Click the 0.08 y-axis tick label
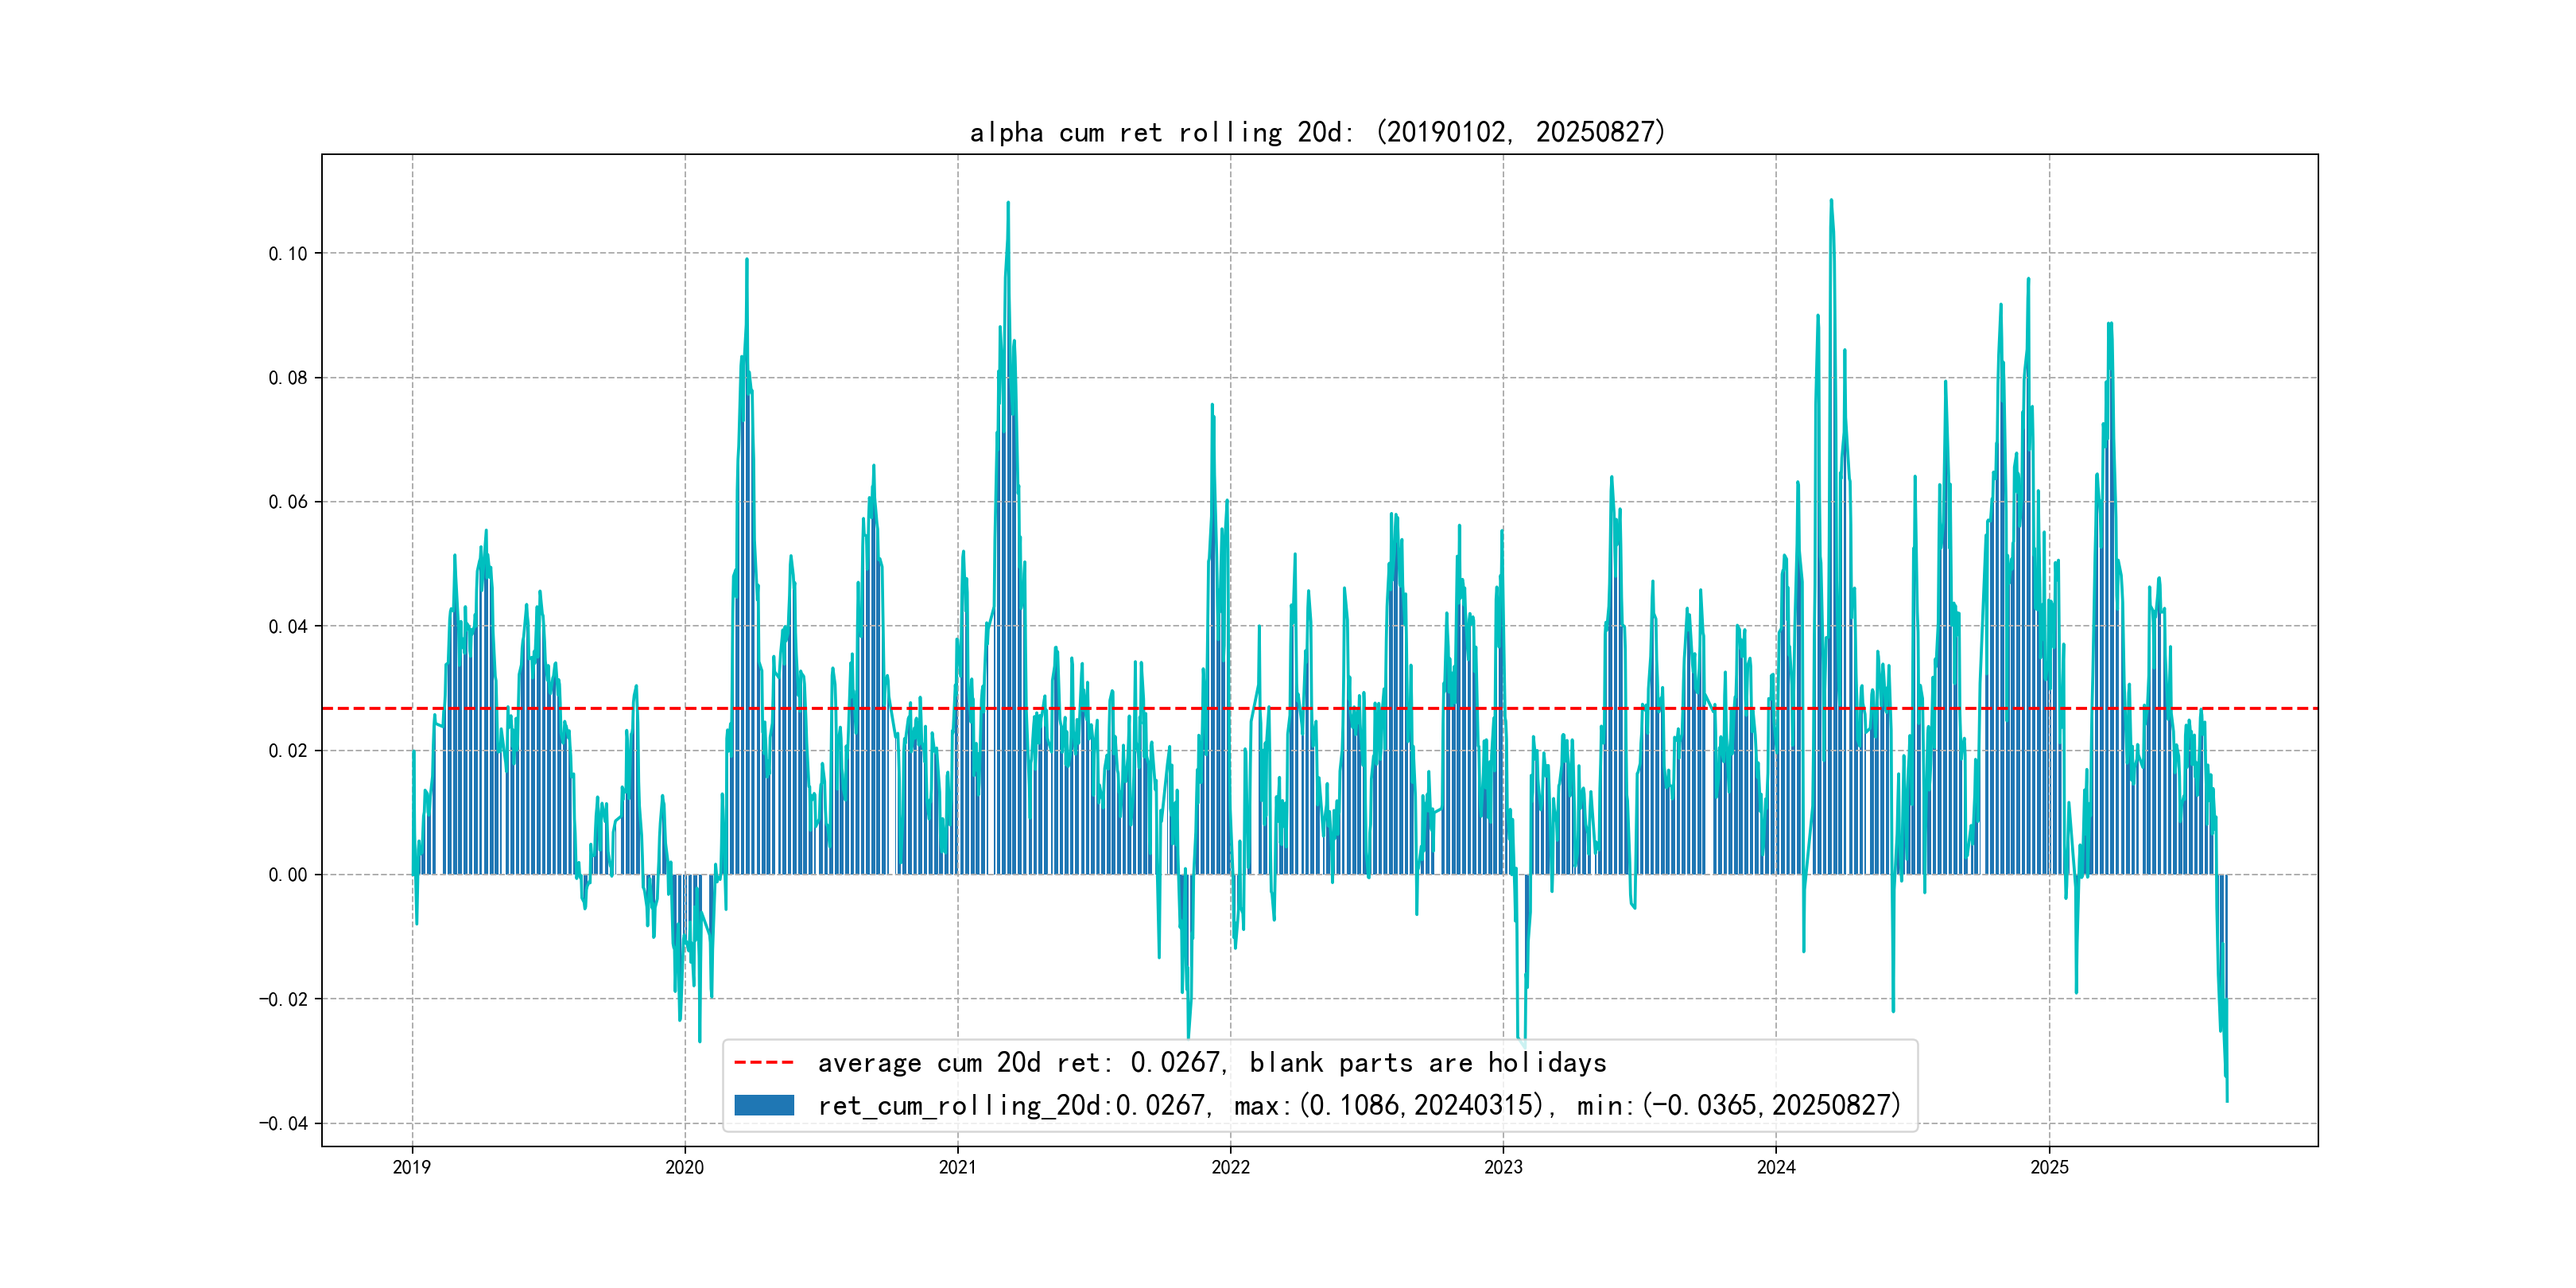This screenshot has width=2576, height=1288. (x=288, y=378)
